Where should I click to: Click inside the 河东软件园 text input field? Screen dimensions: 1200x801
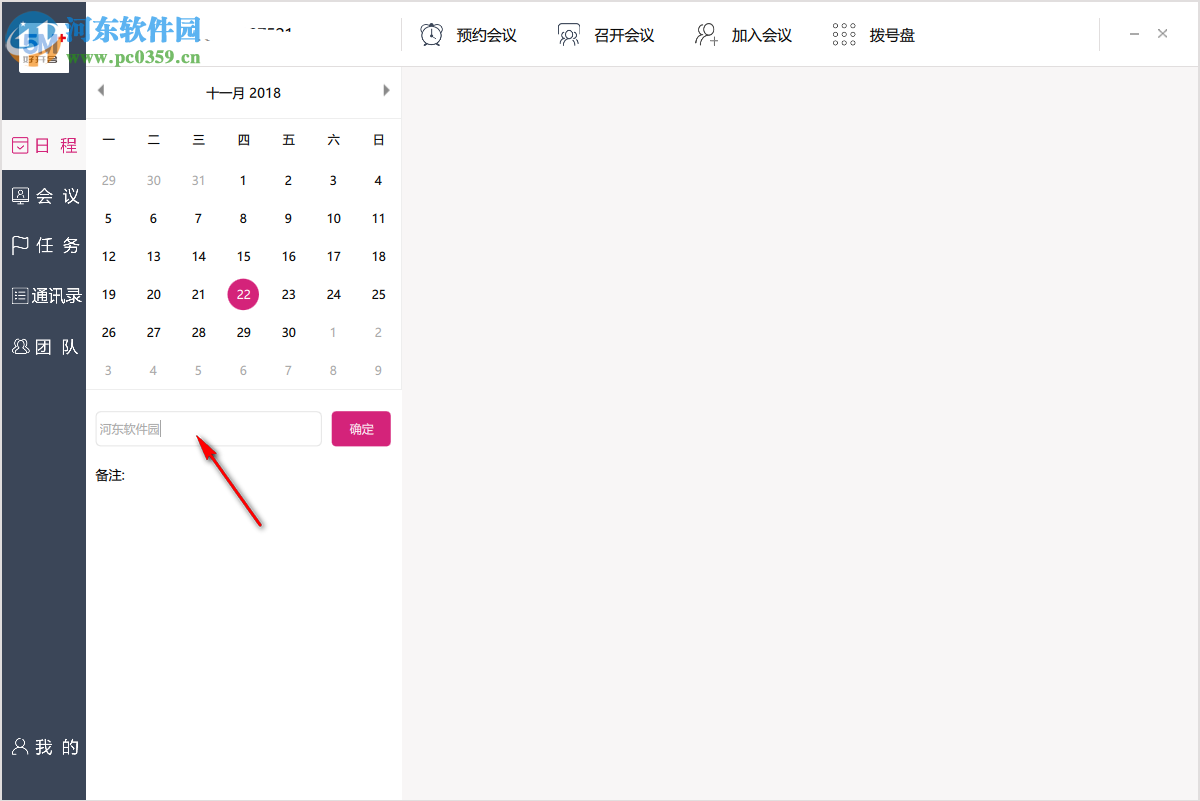pyautogui.click(x=208, y=428)
